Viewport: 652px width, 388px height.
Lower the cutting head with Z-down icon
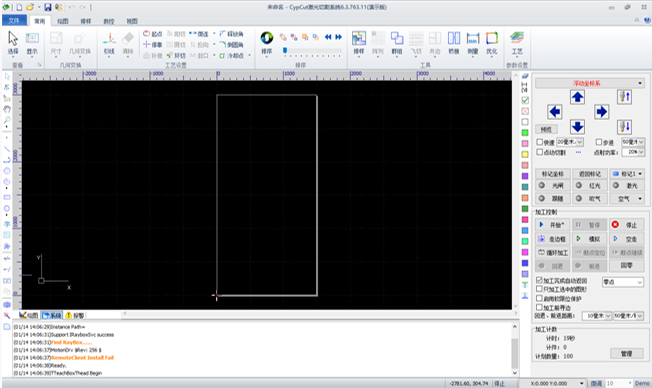625,126
